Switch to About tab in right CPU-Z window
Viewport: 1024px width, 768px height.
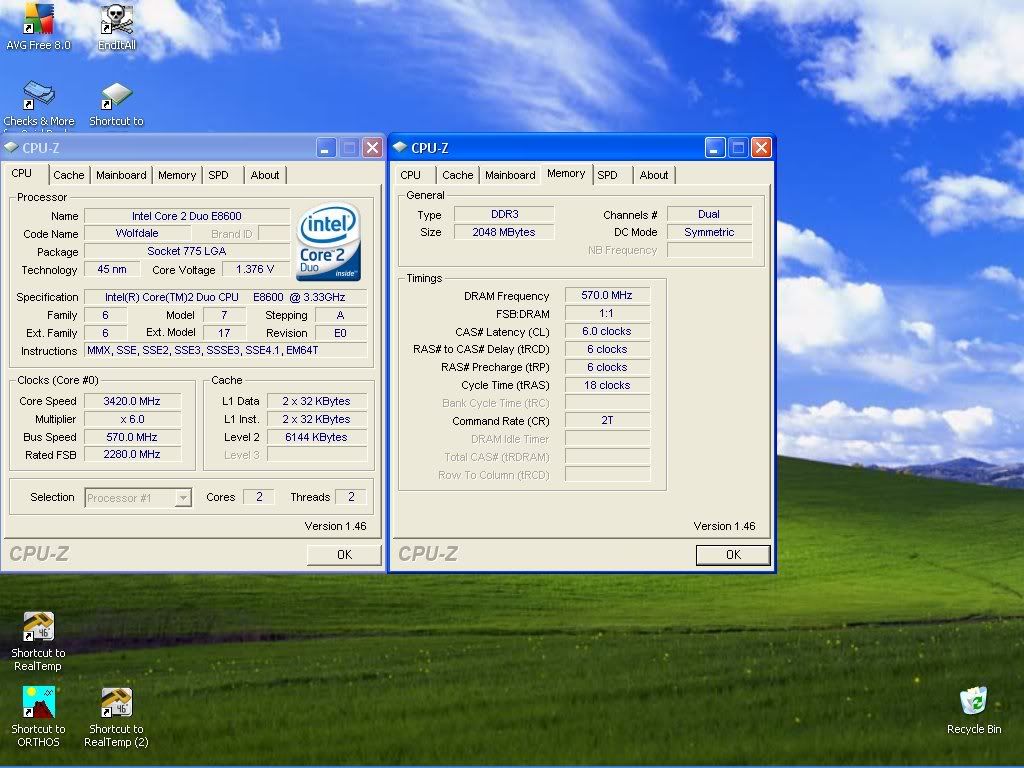click(654, 175)
